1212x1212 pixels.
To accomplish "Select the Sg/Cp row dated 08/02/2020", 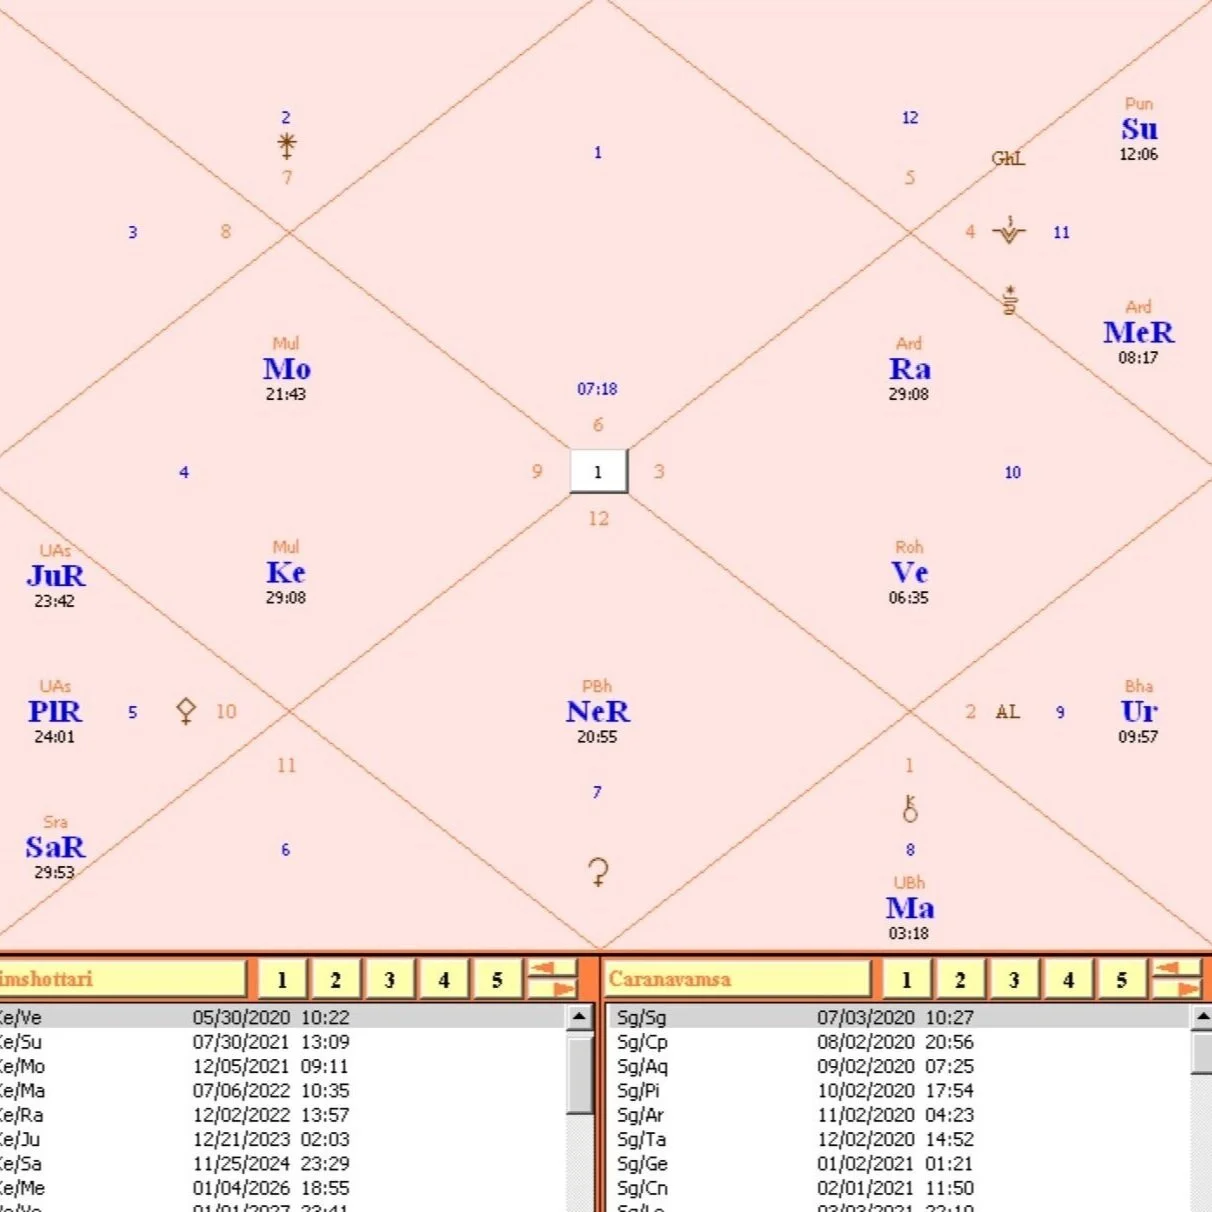I will [x=899, y=1042].
